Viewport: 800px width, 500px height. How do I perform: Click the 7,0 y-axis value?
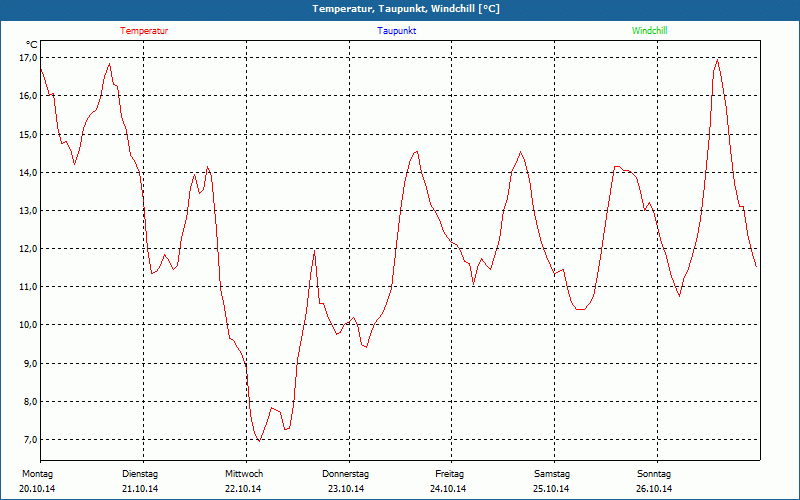[x=30, y=440]
